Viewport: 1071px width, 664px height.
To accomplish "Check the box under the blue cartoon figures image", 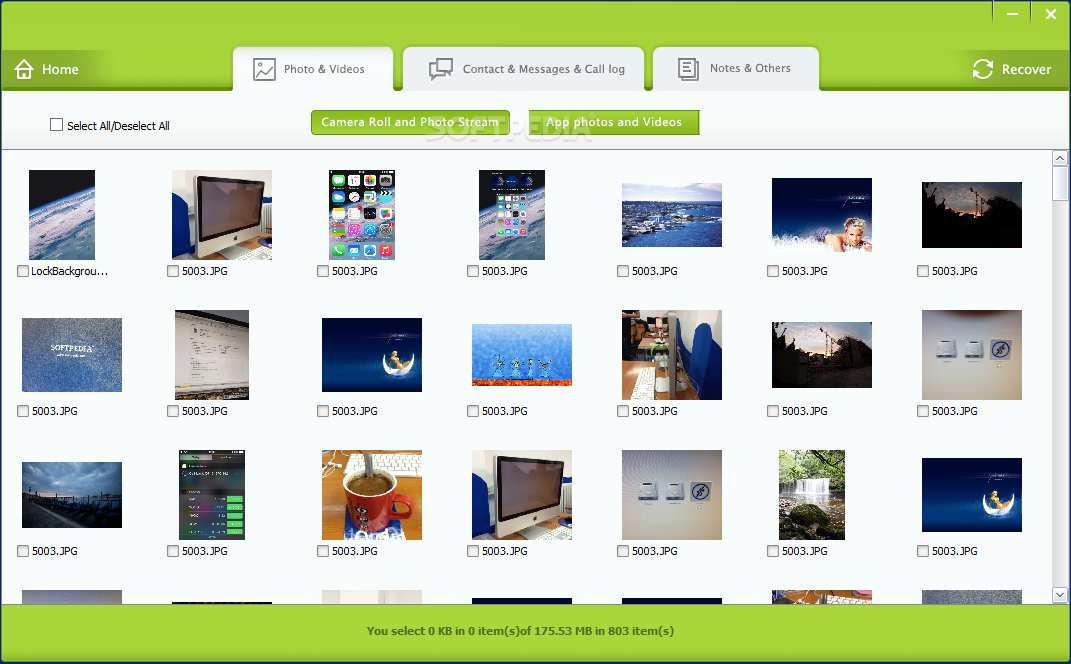I will [x=473, y=411].
